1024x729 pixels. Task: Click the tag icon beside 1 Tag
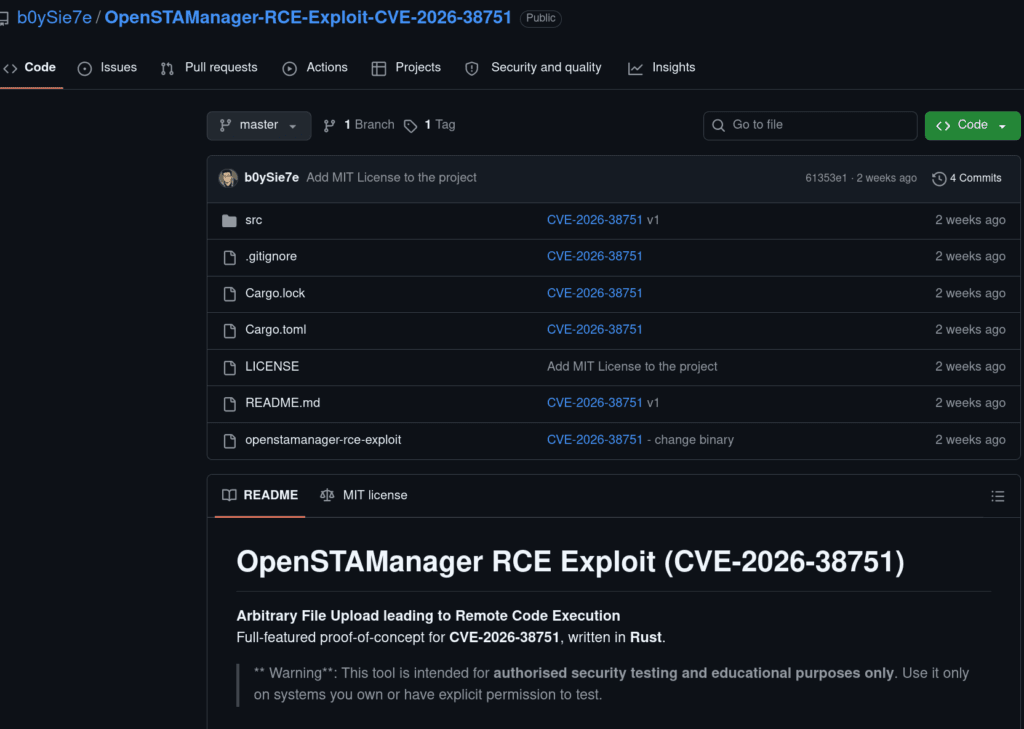tap(410, 125)
